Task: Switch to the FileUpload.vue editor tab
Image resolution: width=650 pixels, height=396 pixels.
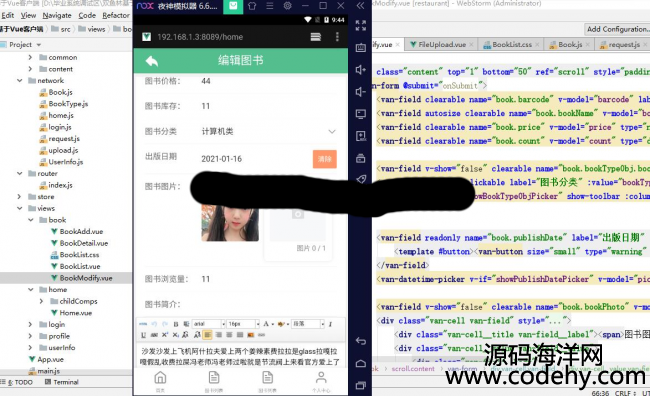Action: [438, 44]
